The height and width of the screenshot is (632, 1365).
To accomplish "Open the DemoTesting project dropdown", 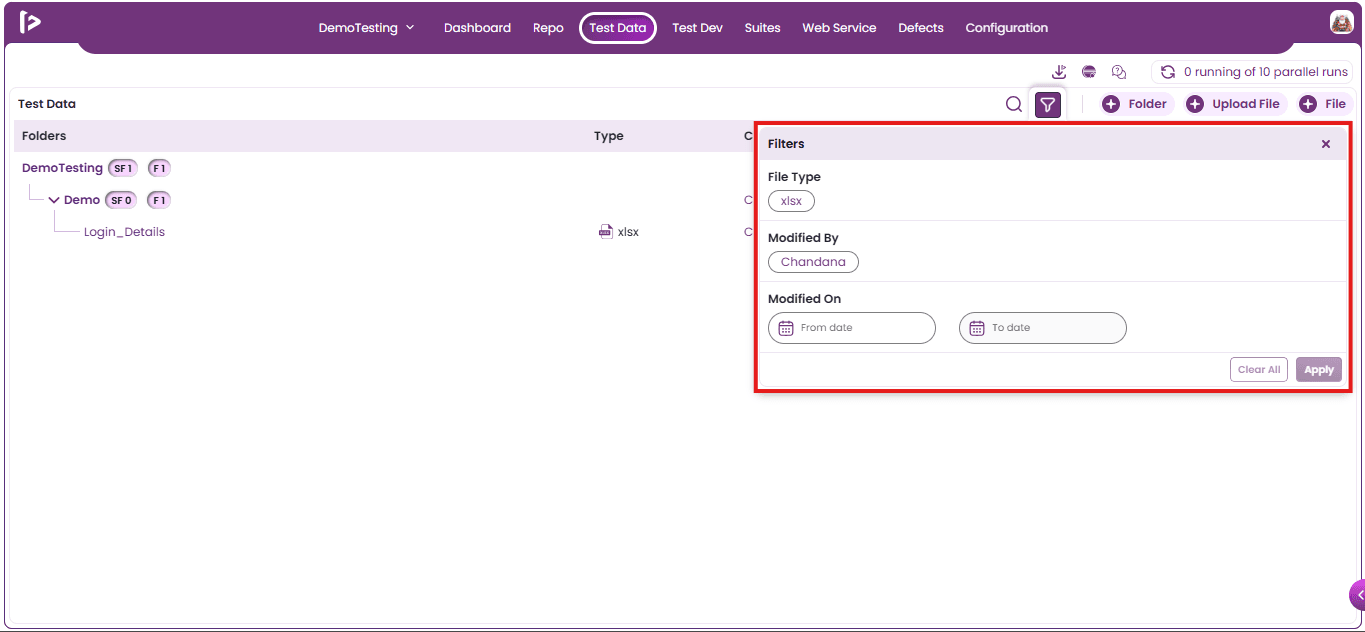I will pyautogui.click(x=366, y=28).
